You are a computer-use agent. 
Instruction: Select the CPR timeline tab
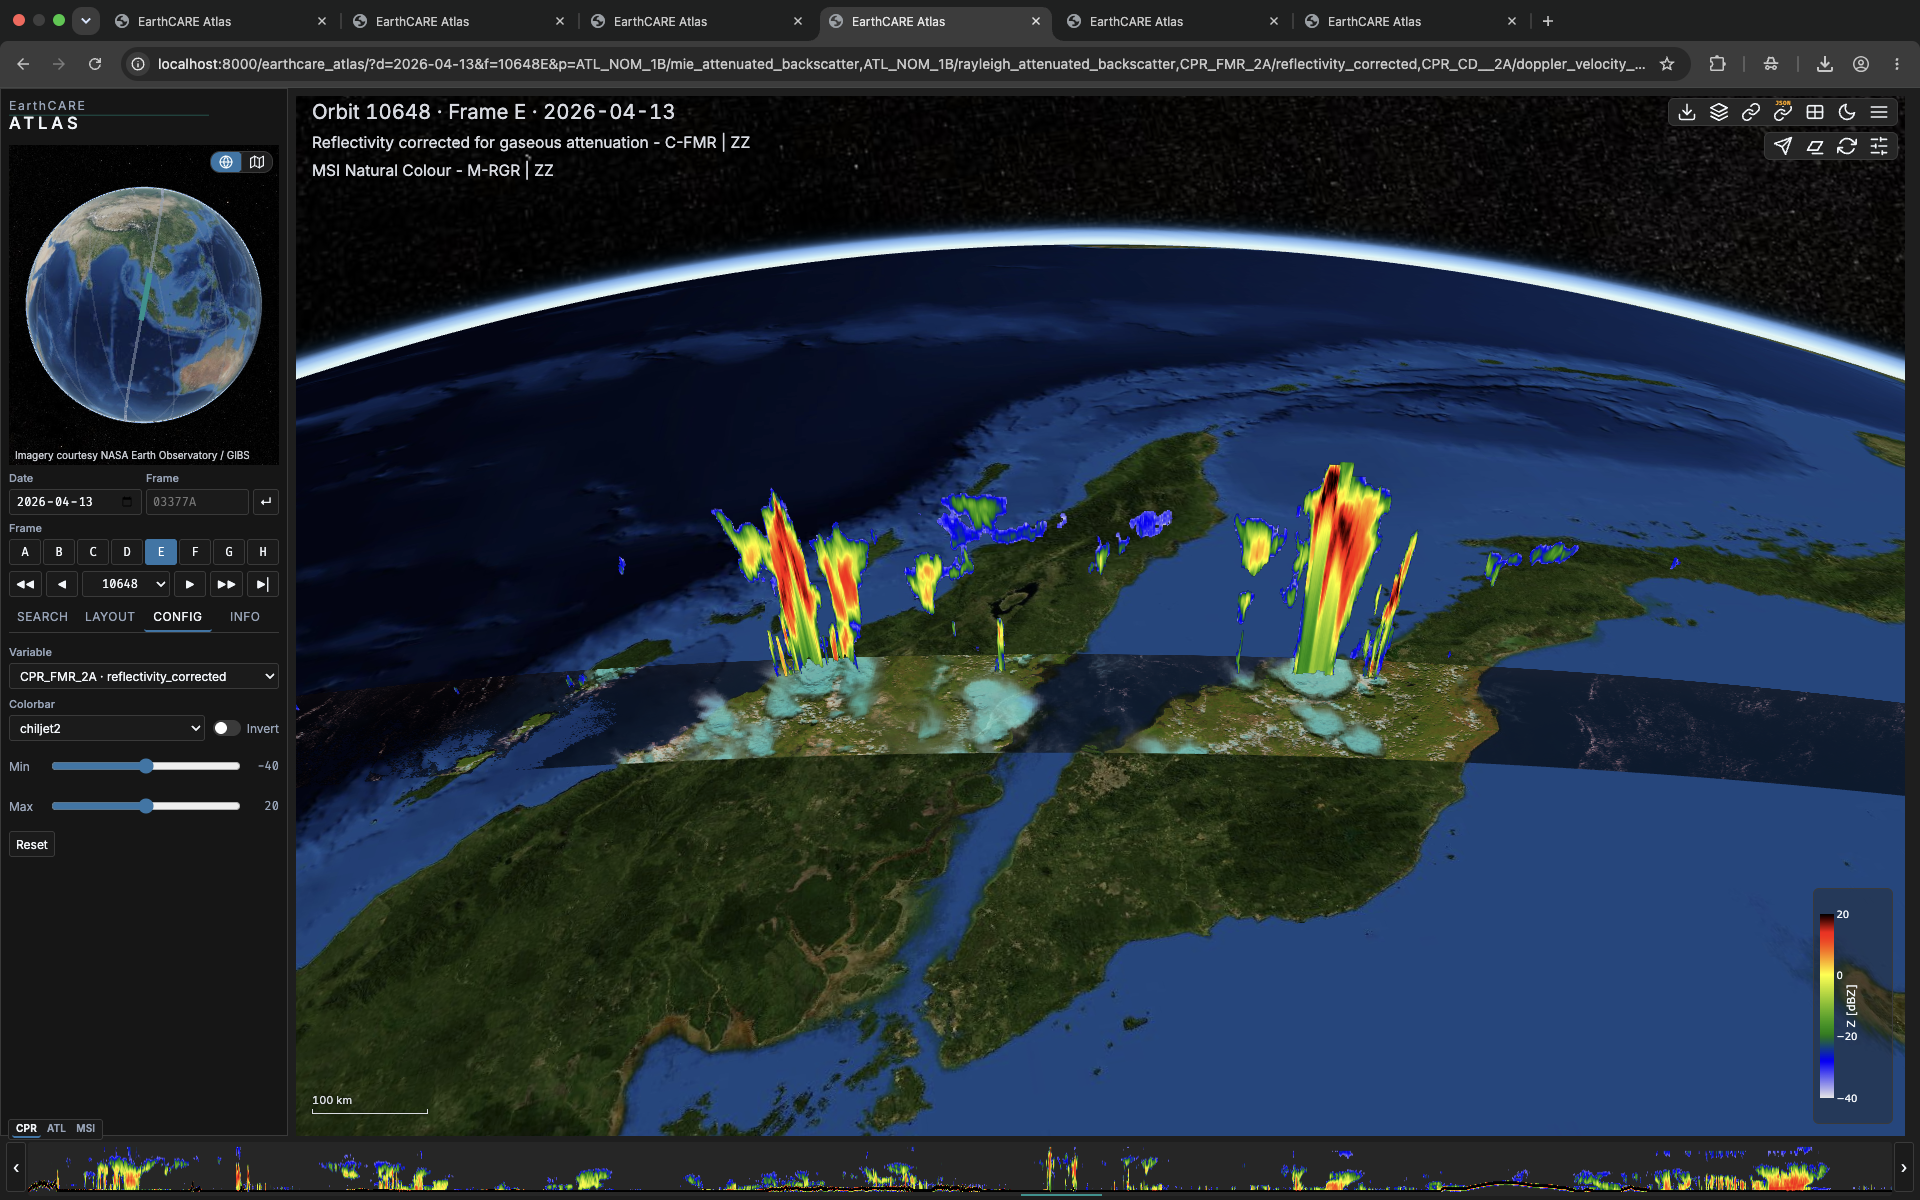26,1128
